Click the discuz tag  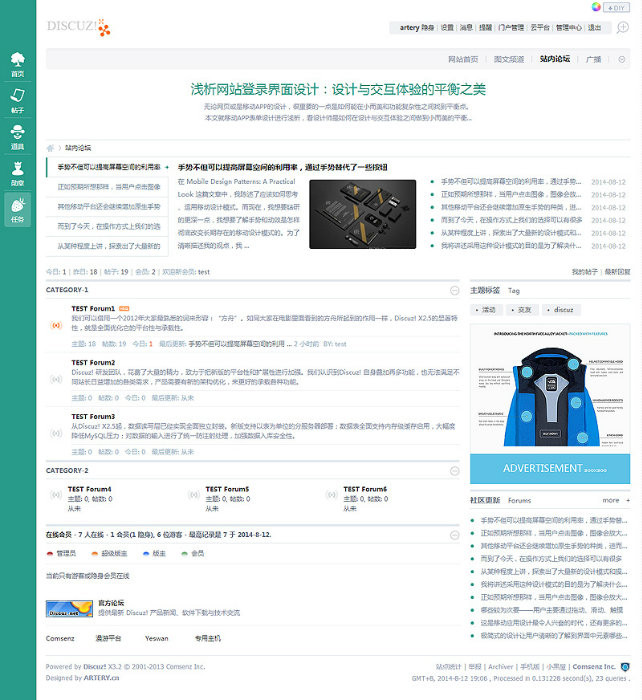561,310
